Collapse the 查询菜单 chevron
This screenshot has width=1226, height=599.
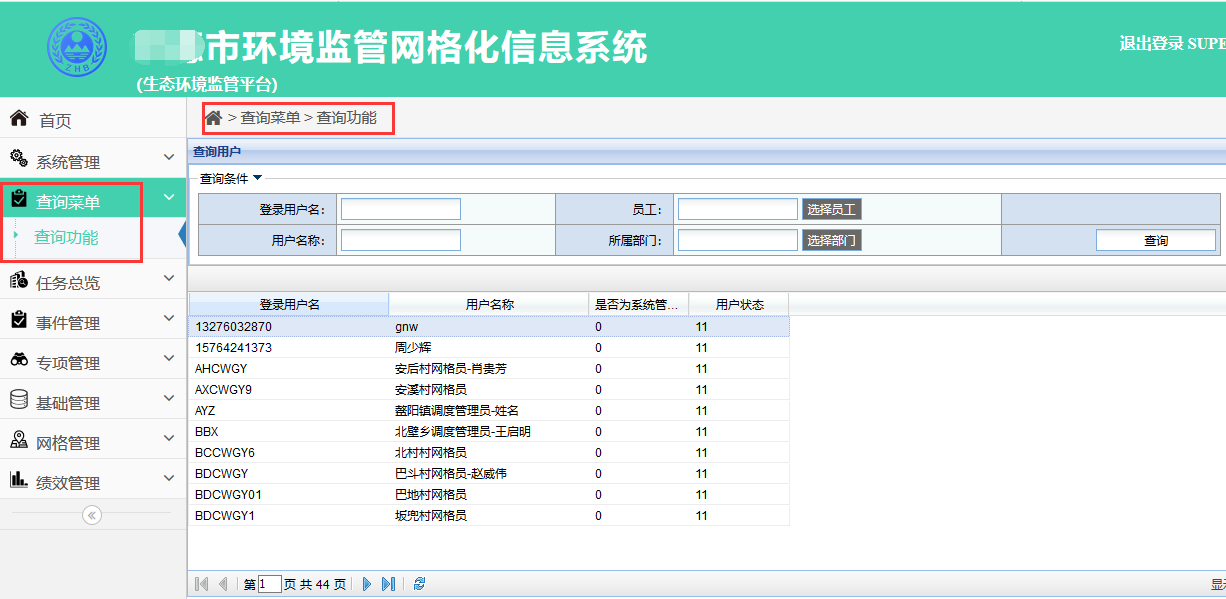pyautogui.click(x=168, y=197)
